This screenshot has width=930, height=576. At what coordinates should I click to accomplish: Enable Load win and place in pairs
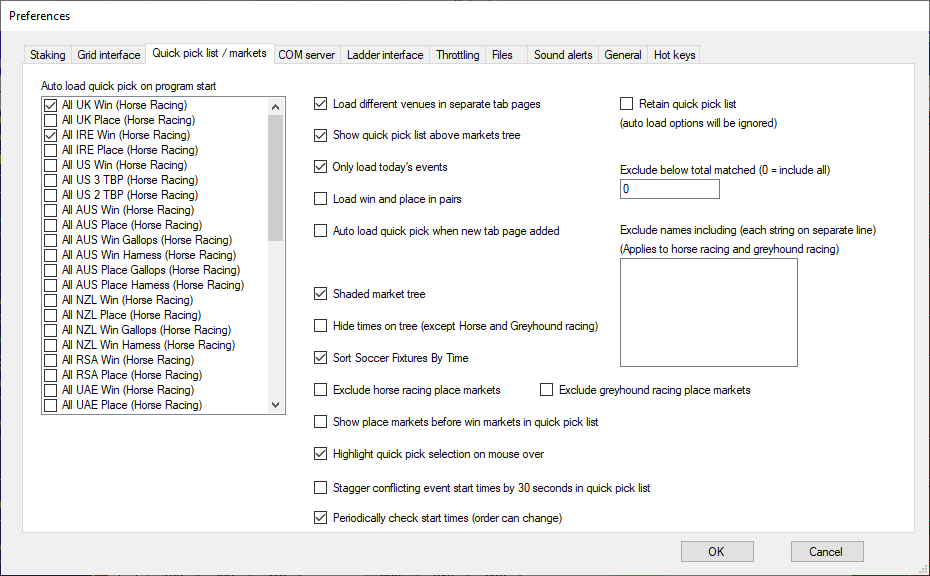point(320,199)
